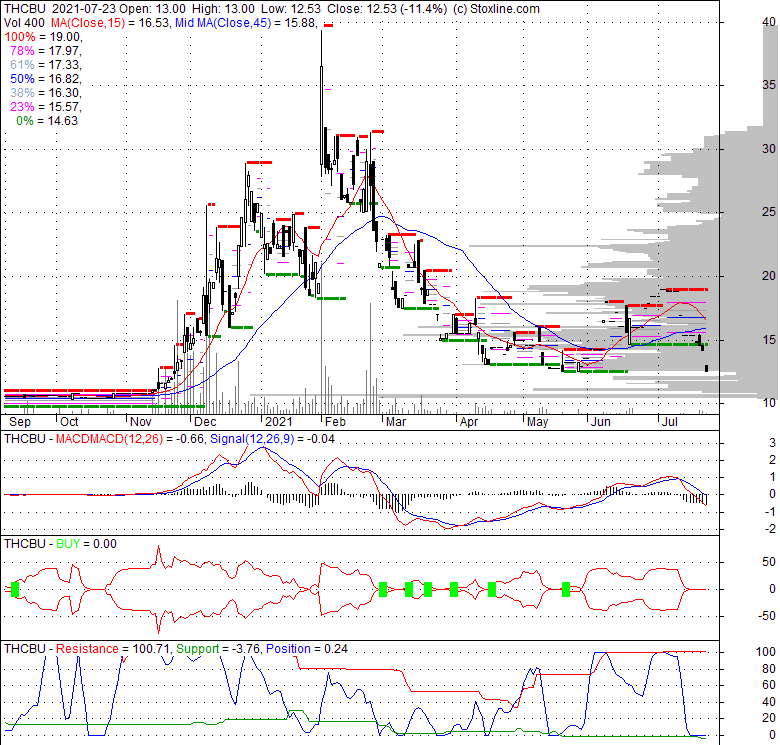The width and height of the screenshot is (780, 745).
Task: Click the 'Dec' month axis label
Action: point(205,422)
